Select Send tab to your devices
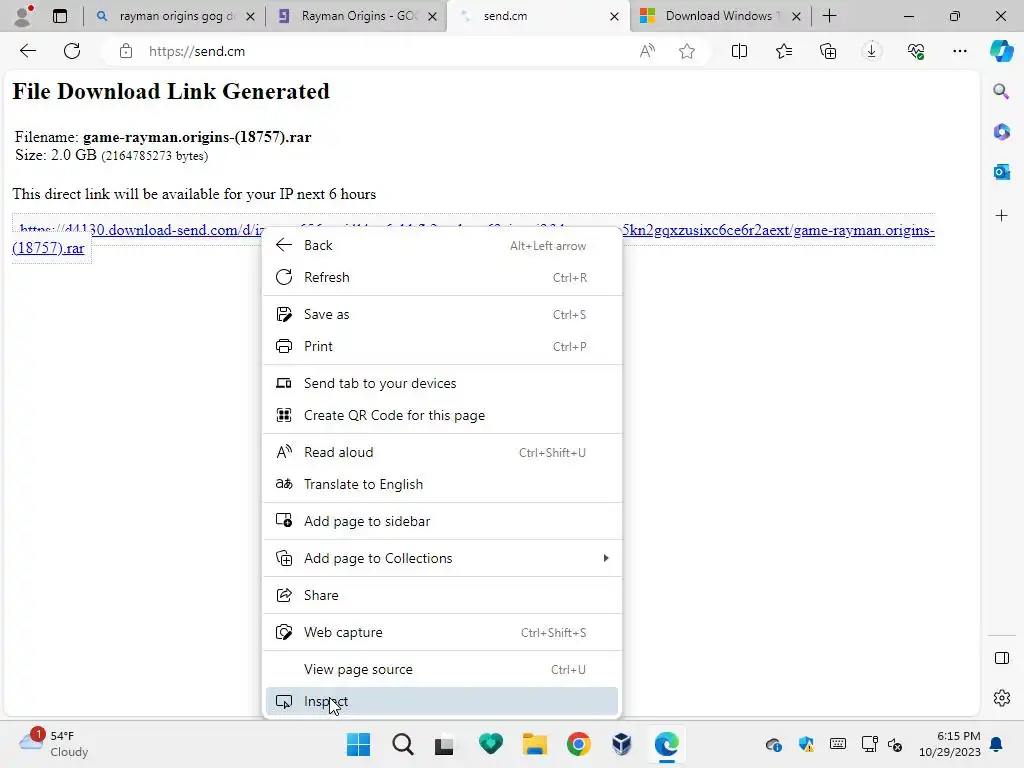1024x768 pixels. 442,383
